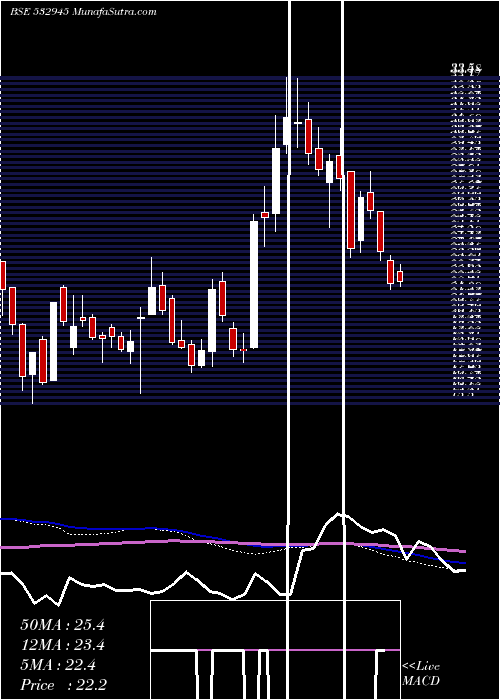The image size is (500, 700).
Task: Select the 50MA : 25.4 readout
Action: (62, 625)
